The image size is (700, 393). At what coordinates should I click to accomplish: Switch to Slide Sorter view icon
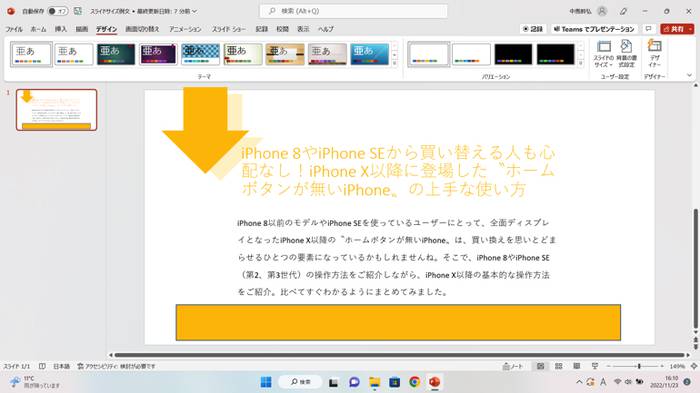[x=558, y=366]
